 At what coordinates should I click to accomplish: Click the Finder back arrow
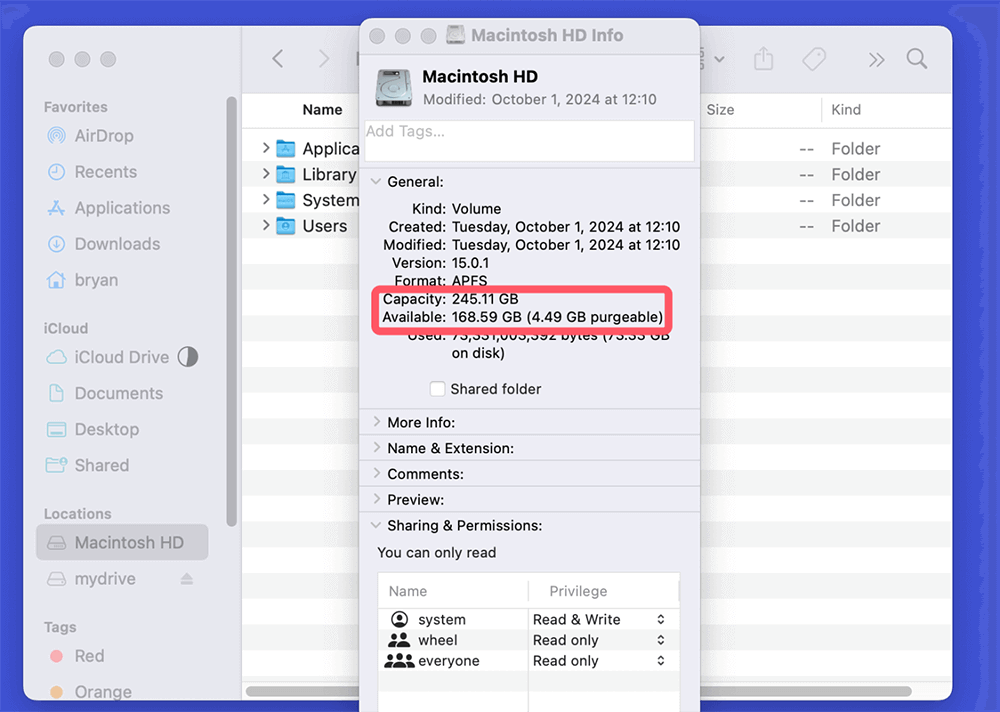278,59
